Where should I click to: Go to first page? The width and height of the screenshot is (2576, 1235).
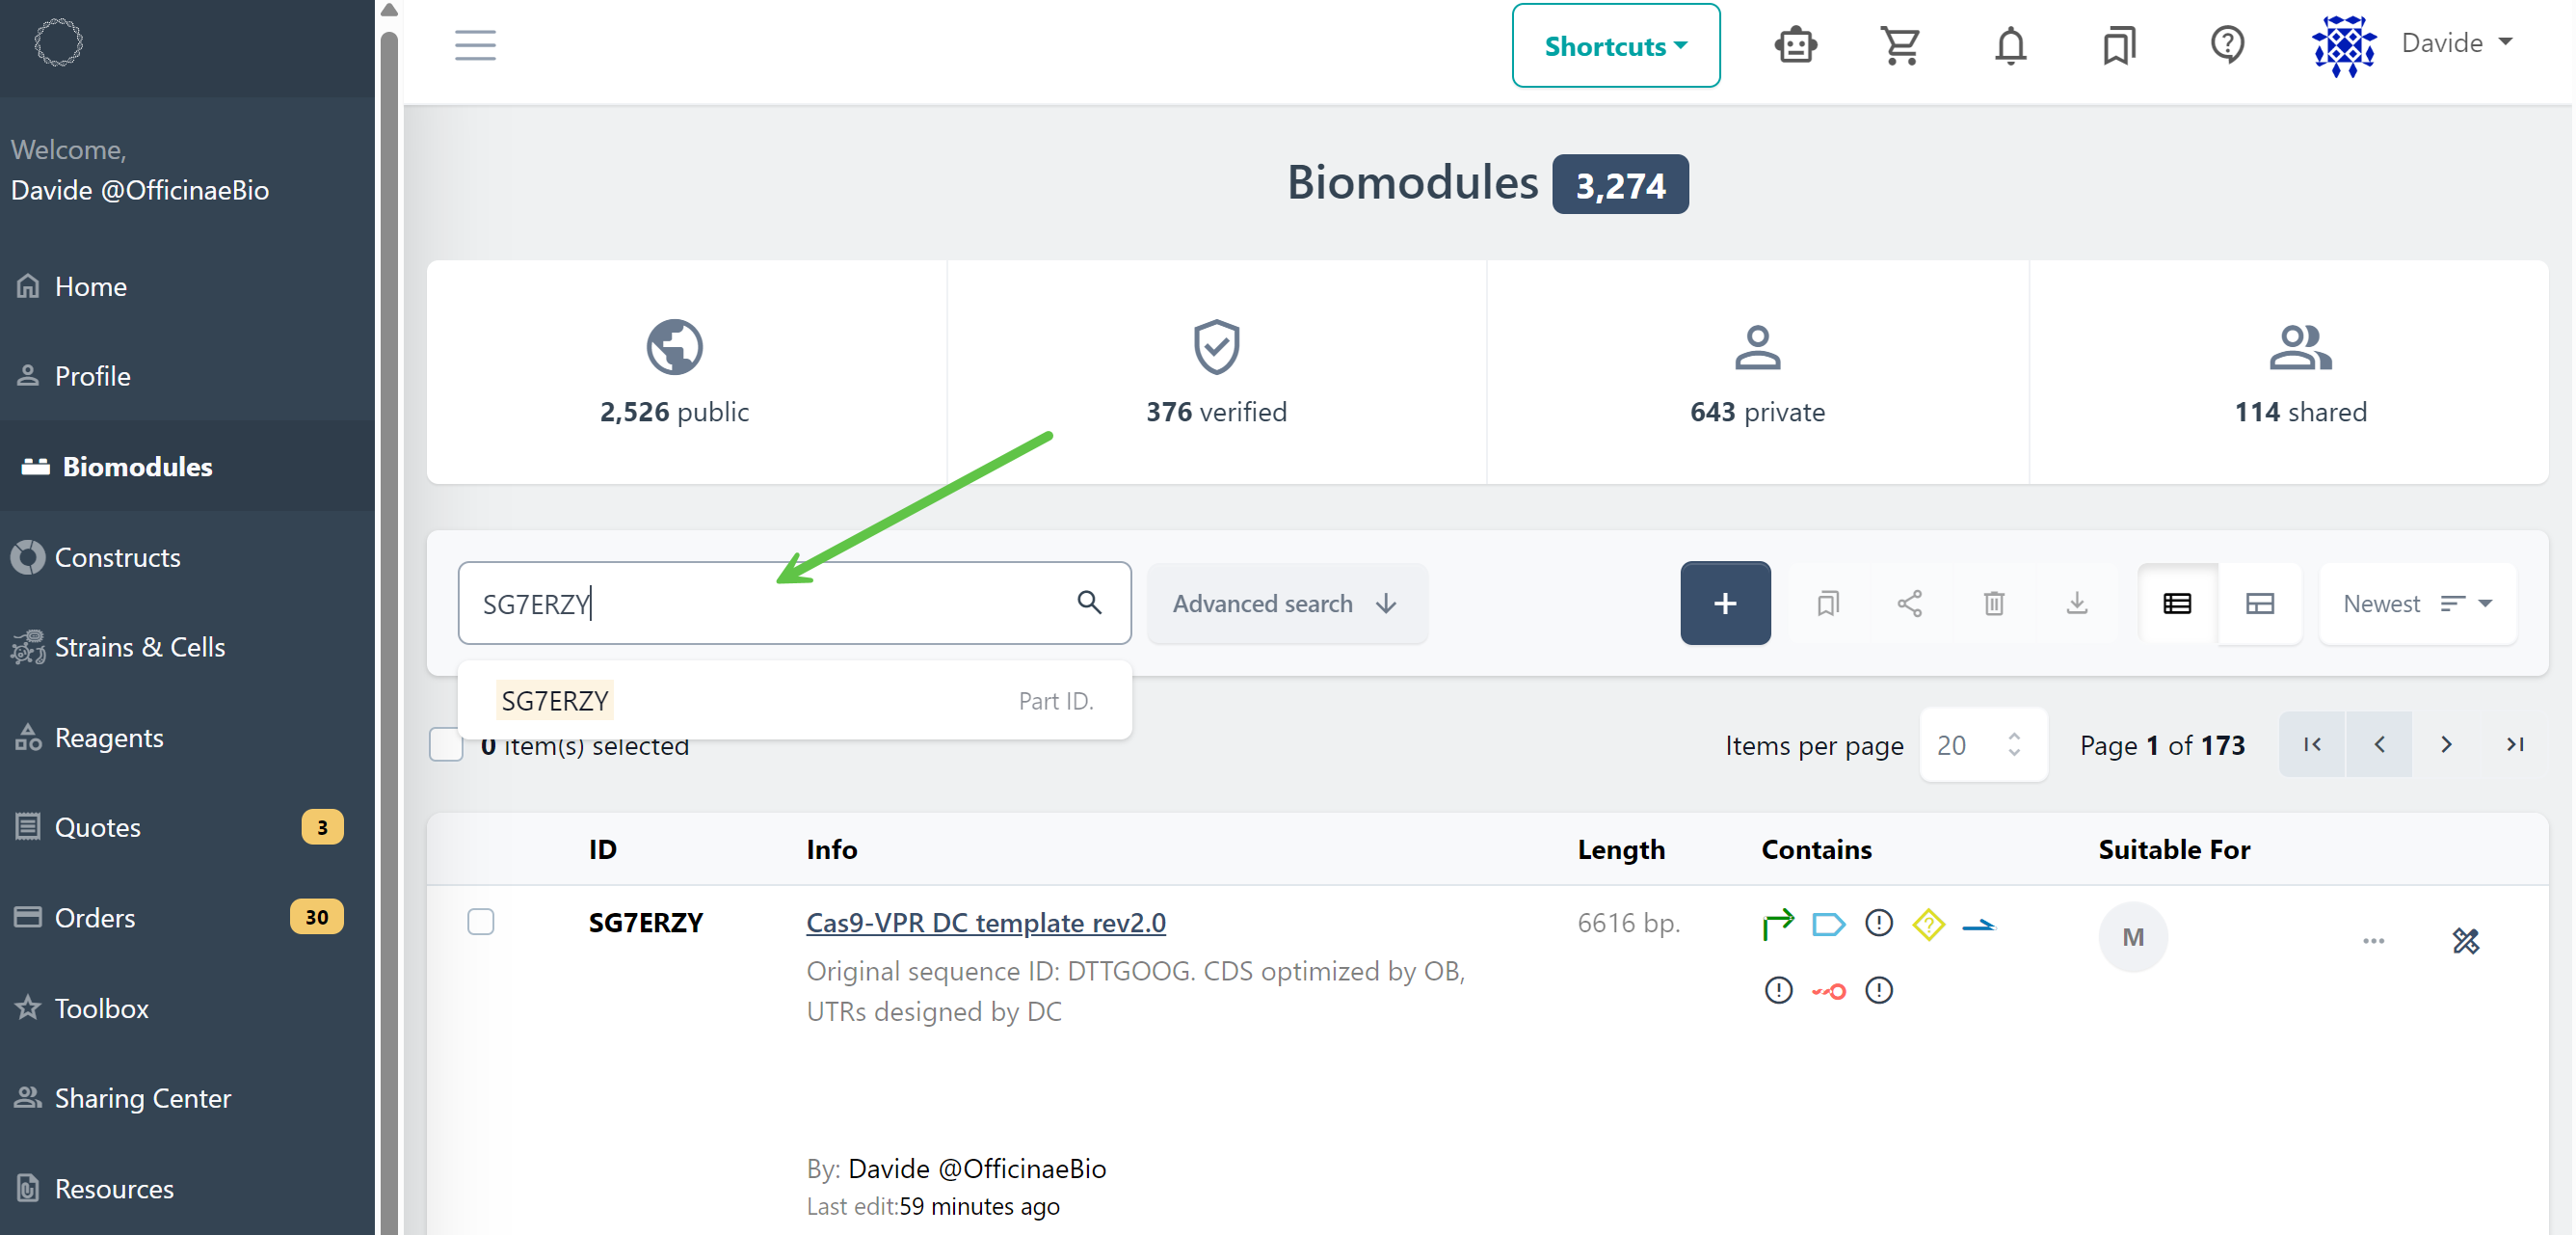point(2311,744)
